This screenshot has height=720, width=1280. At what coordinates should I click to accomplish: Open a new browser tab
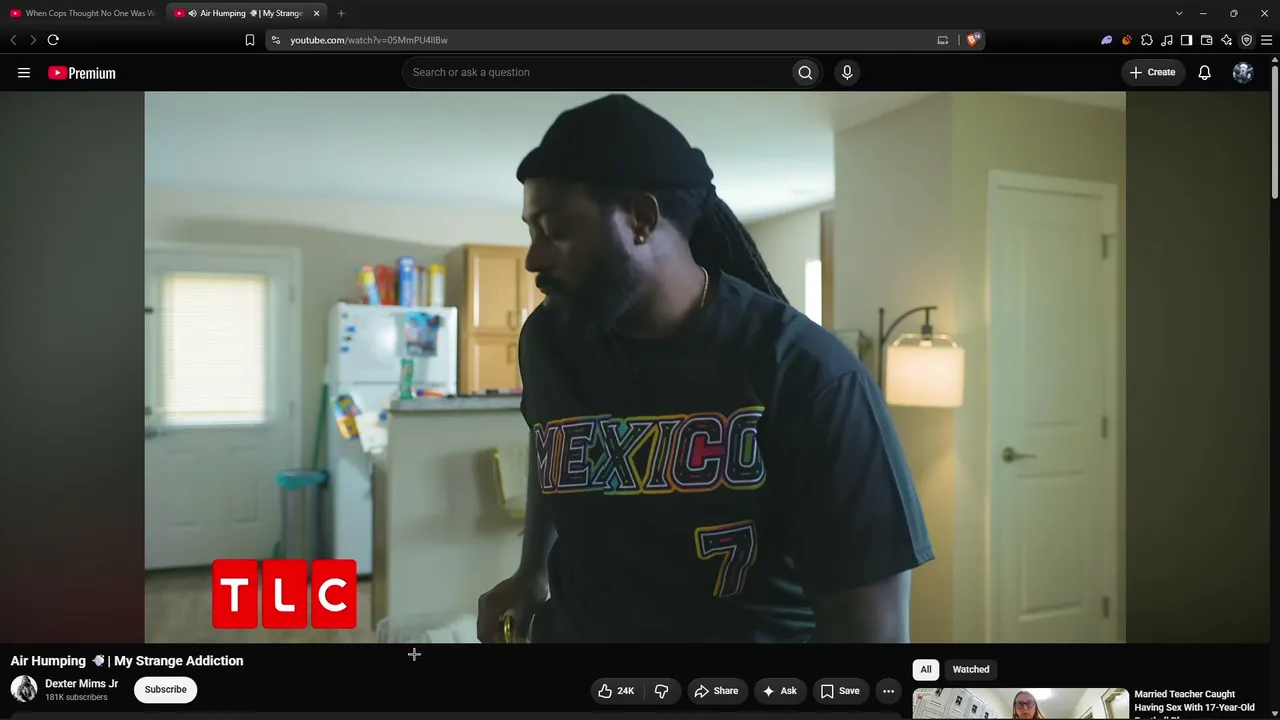[x=341, y=13]
